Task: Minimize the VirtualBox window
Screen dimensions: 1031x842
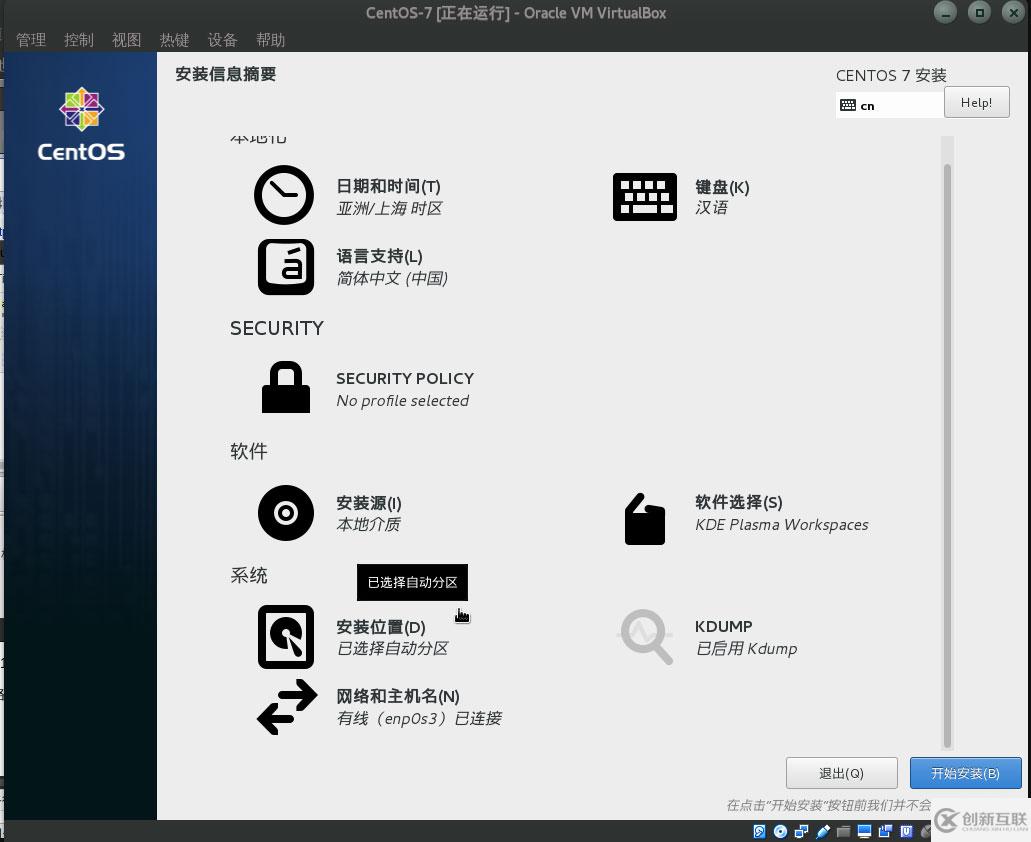Action: point(946,12)
